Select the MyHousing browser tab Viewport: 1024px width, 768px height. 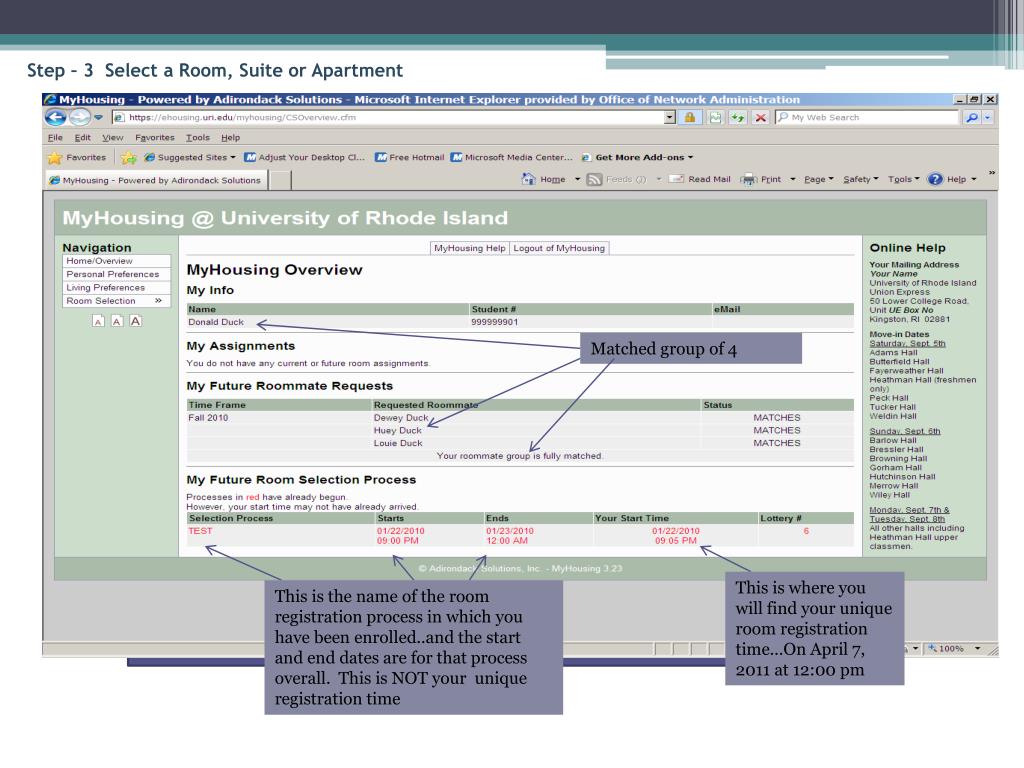click(155, 180)
